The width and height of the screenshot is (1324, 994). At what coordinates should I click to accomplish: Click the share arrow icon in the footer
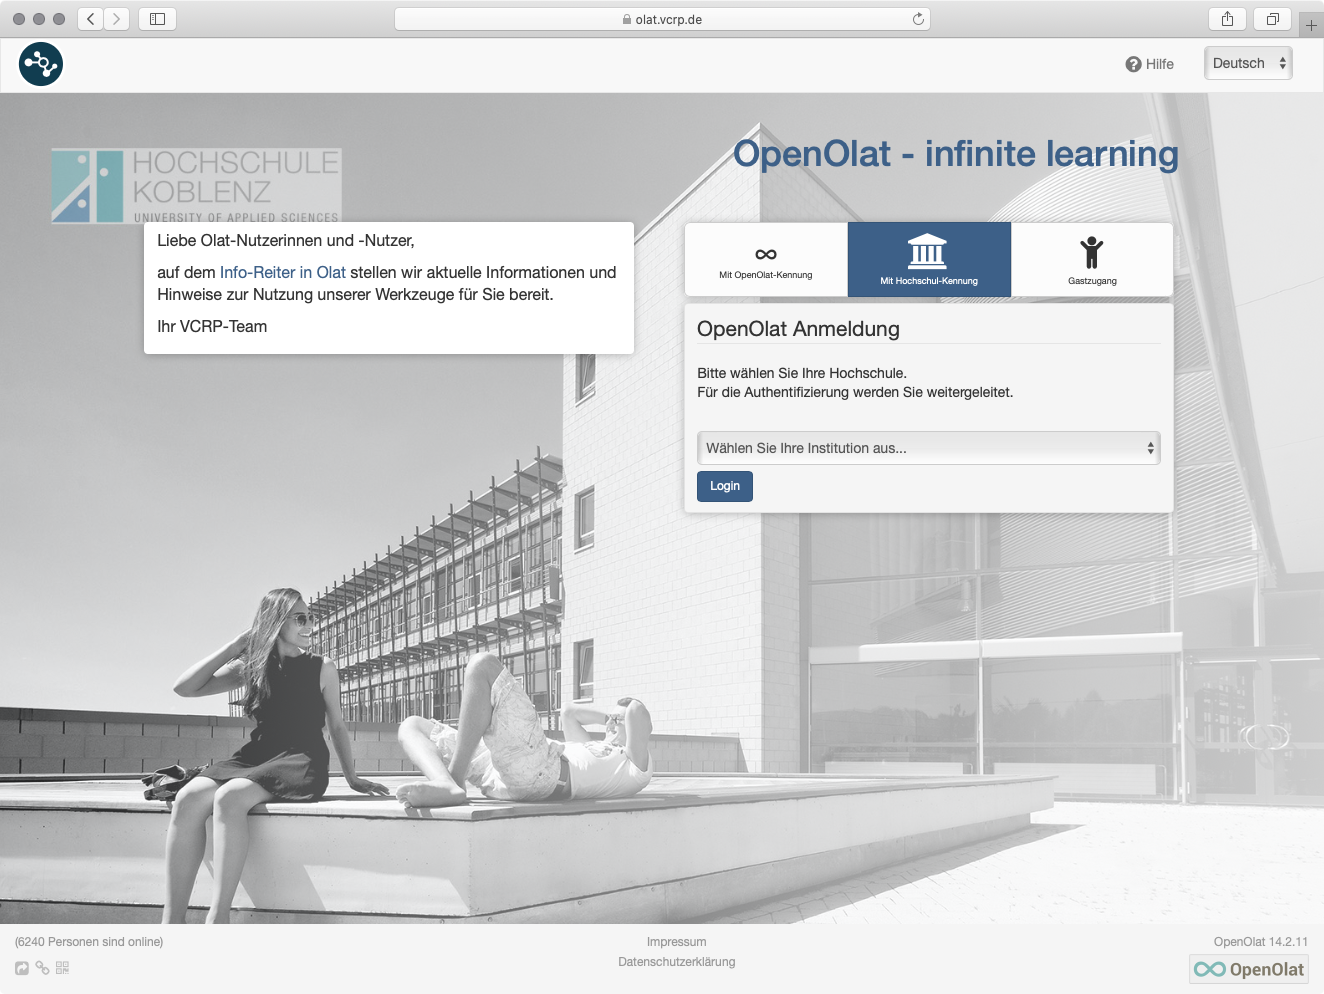pyautogui.click(x=22, y=968)
